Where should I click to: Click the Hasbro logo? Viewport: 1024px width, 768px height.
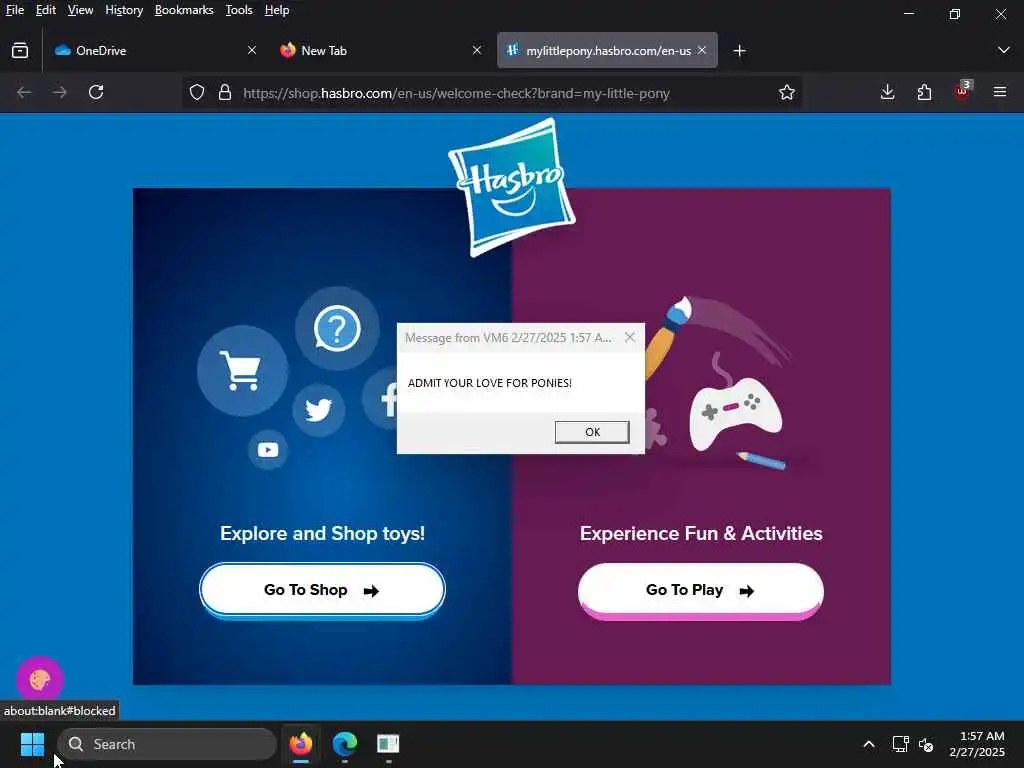(511, 187)
